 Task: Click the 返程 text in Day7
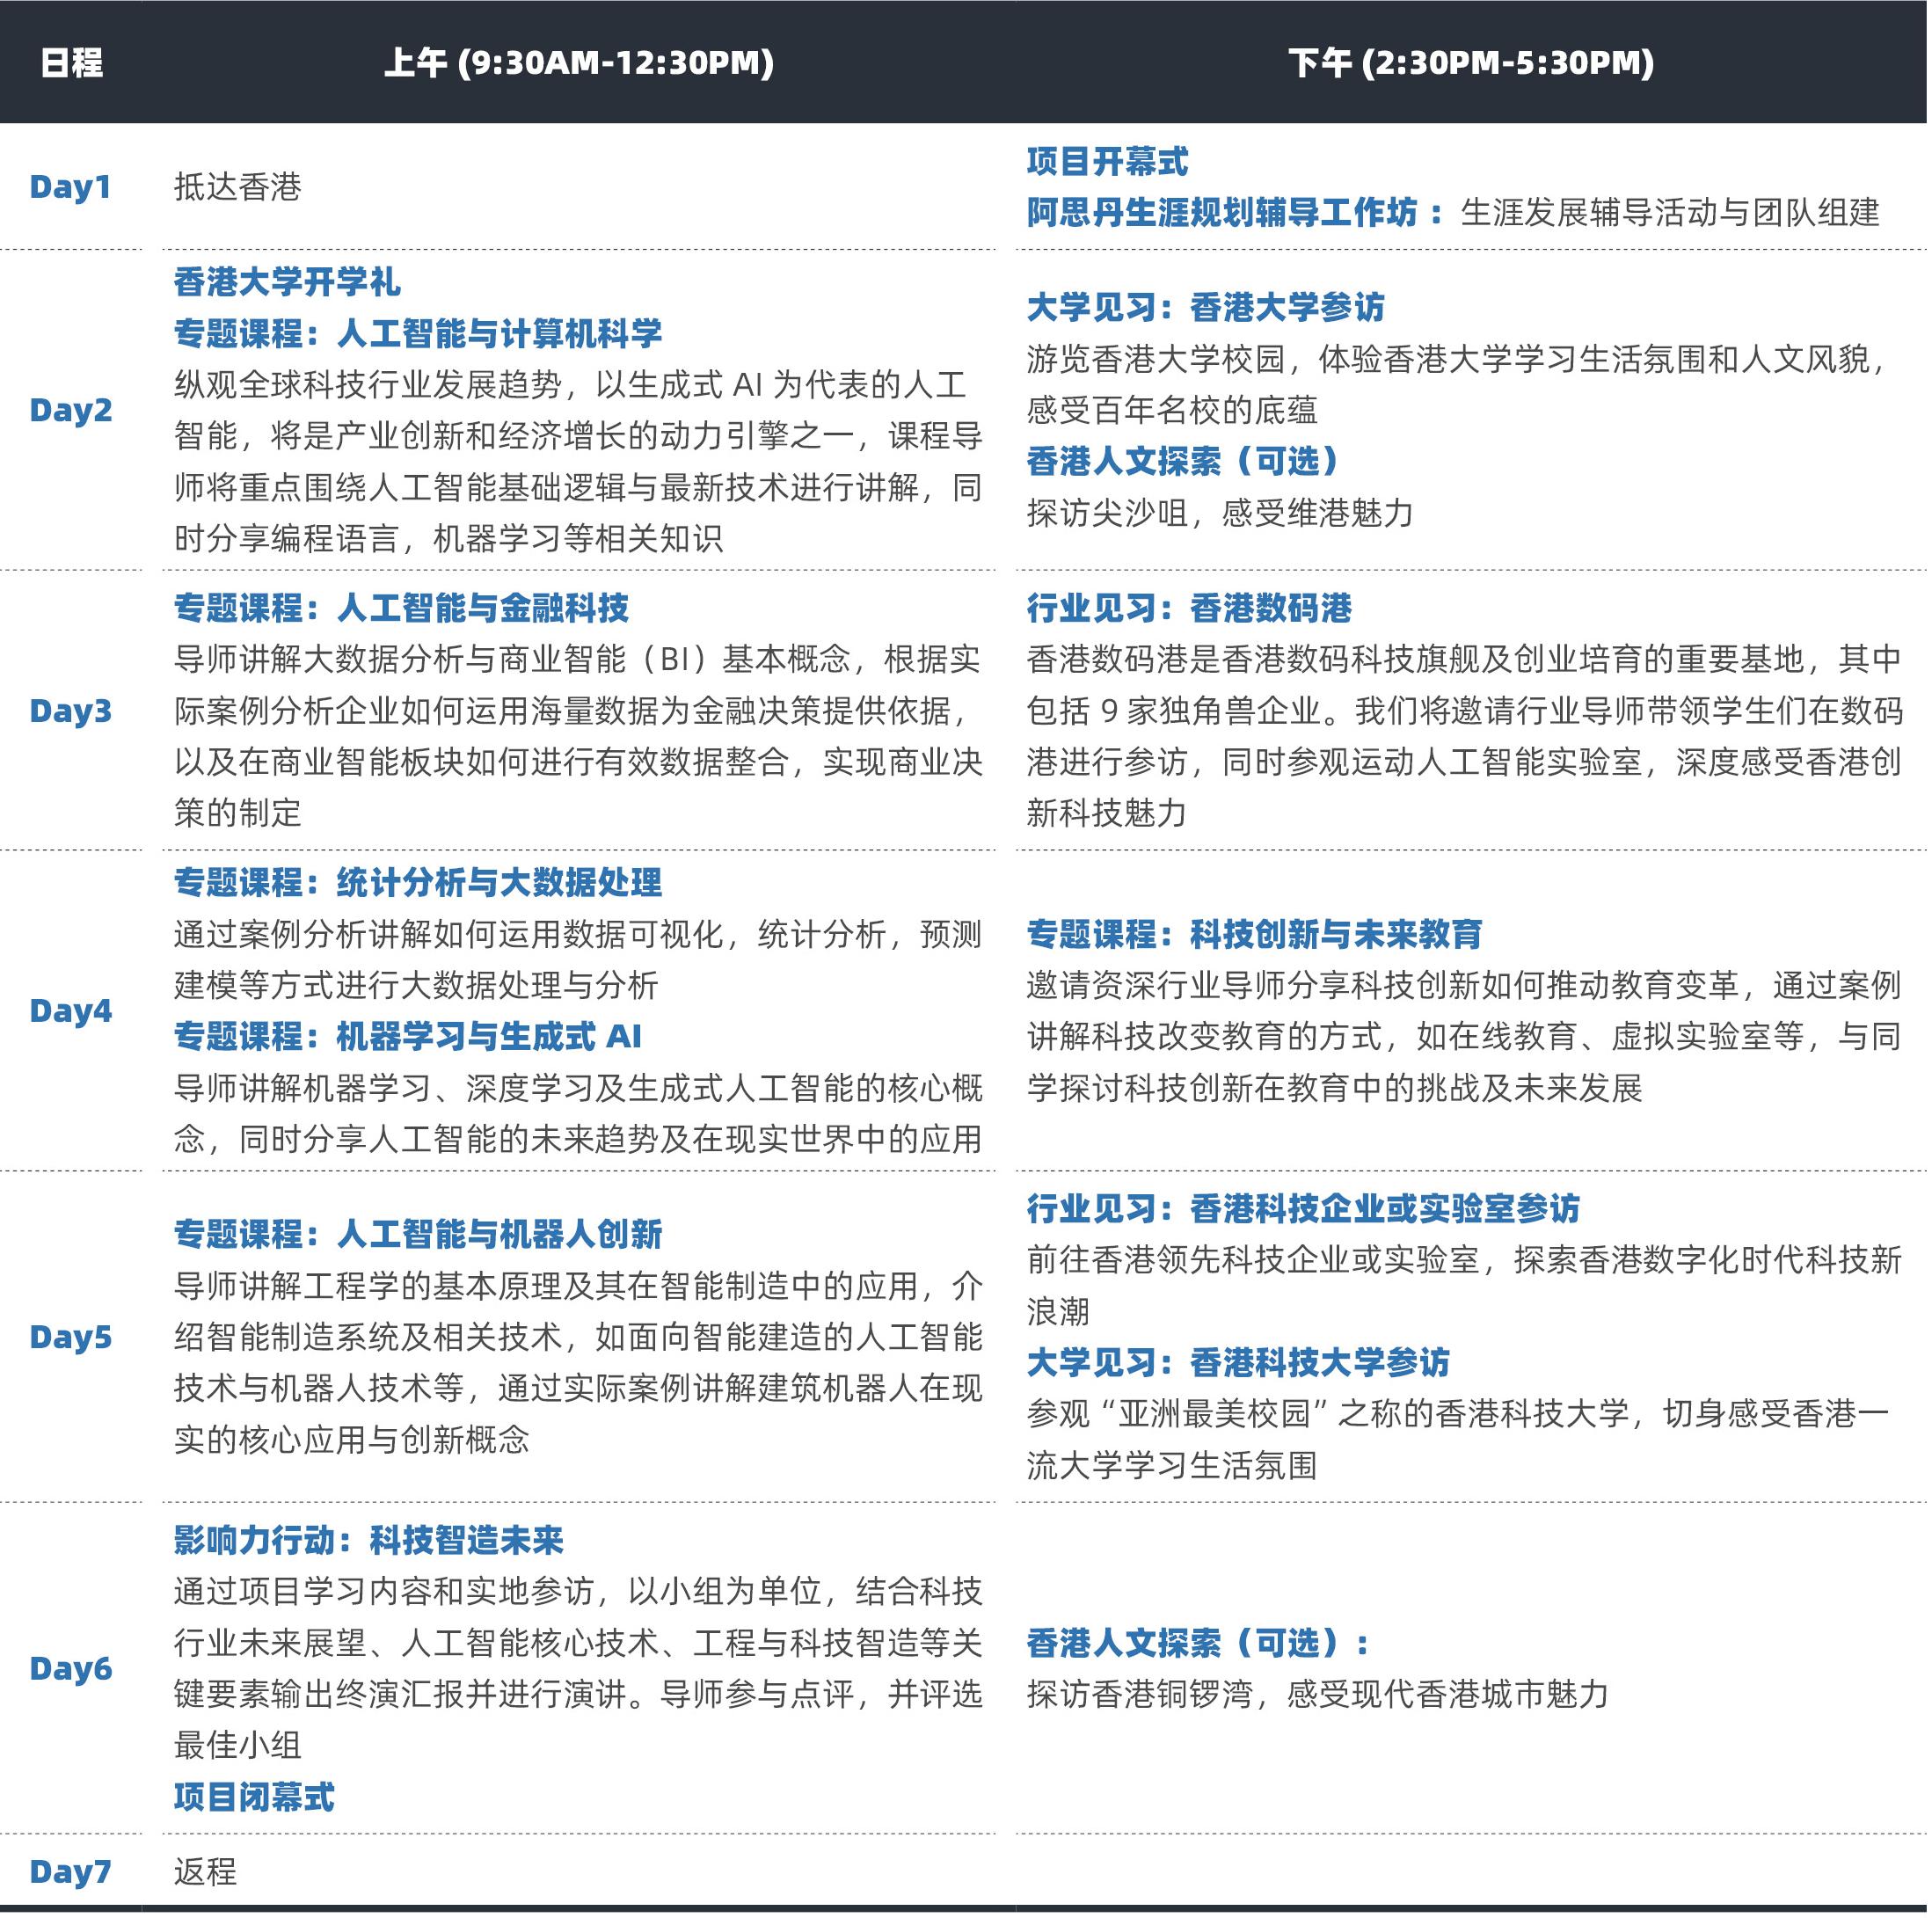[205, 1871]
